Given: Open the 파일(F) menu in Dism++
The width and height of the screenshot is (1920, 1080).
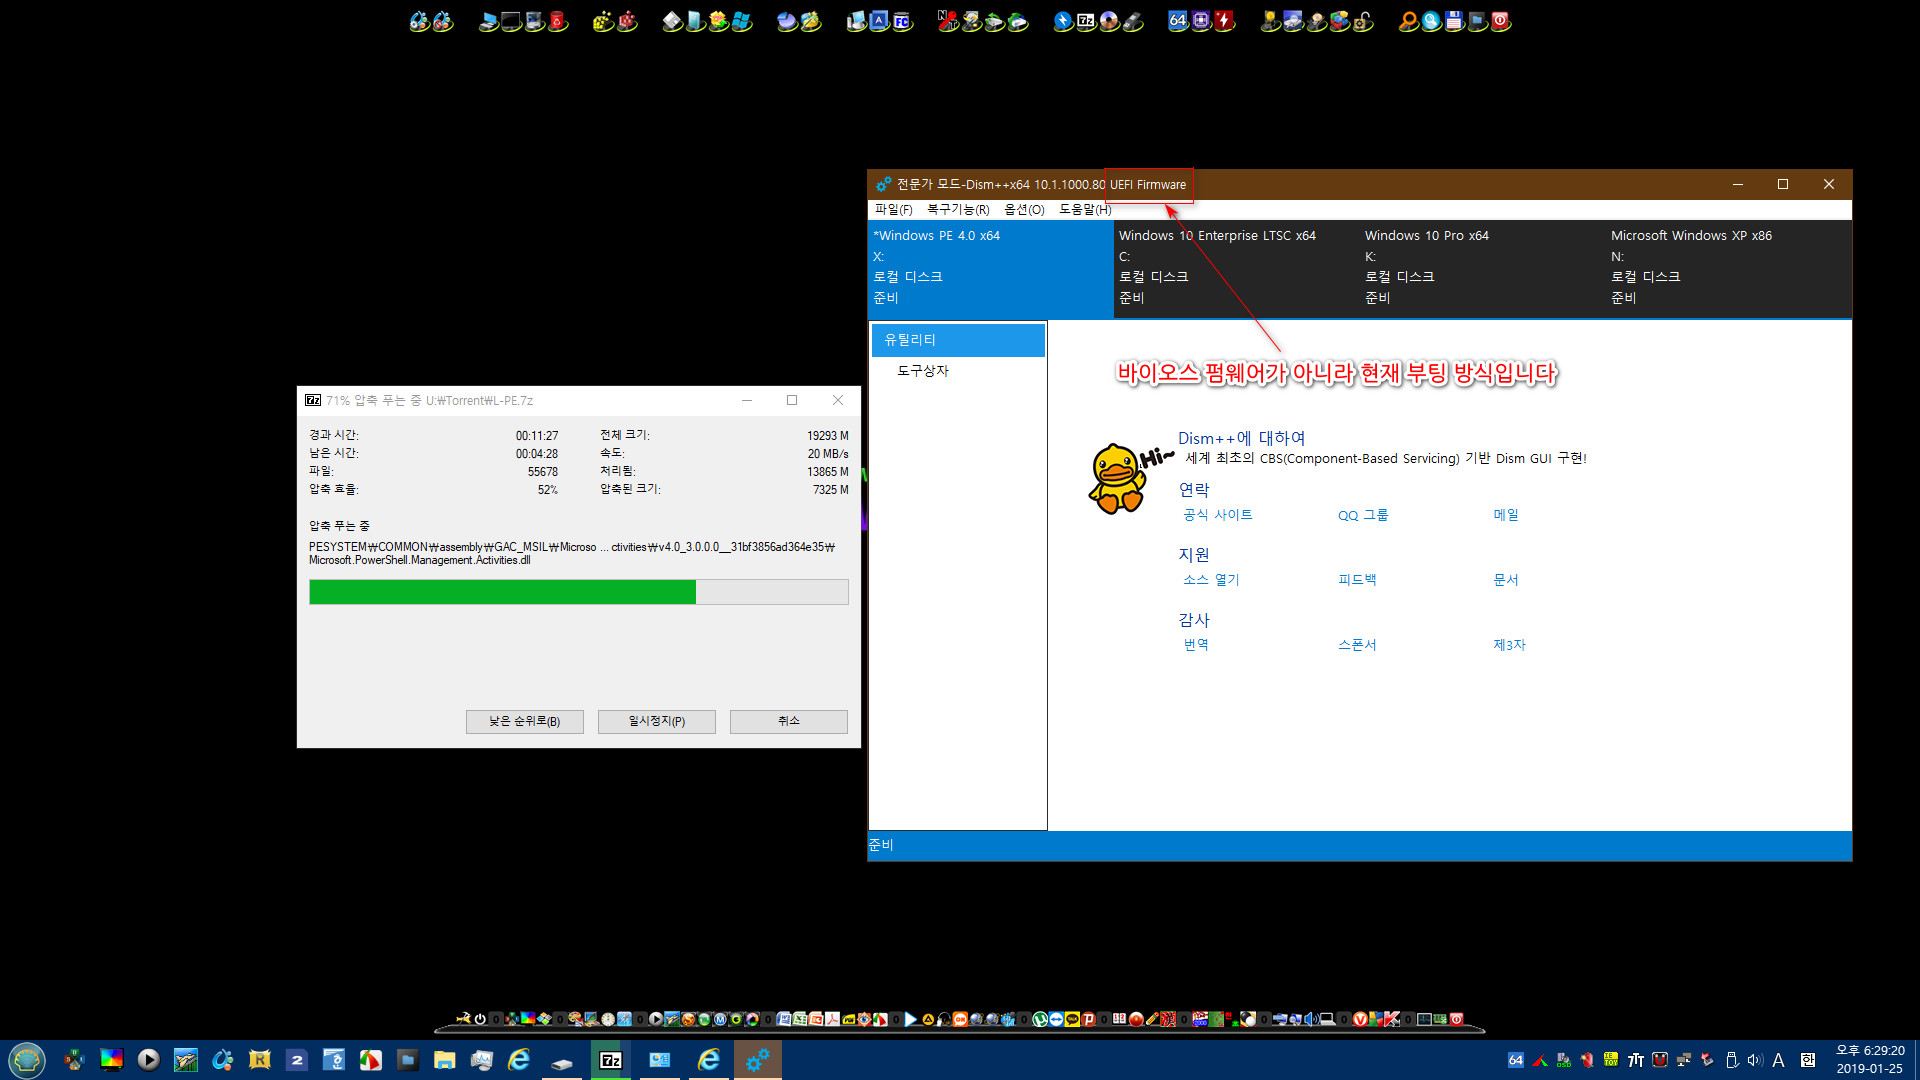Looking at the screenshot, I should 893,210.
